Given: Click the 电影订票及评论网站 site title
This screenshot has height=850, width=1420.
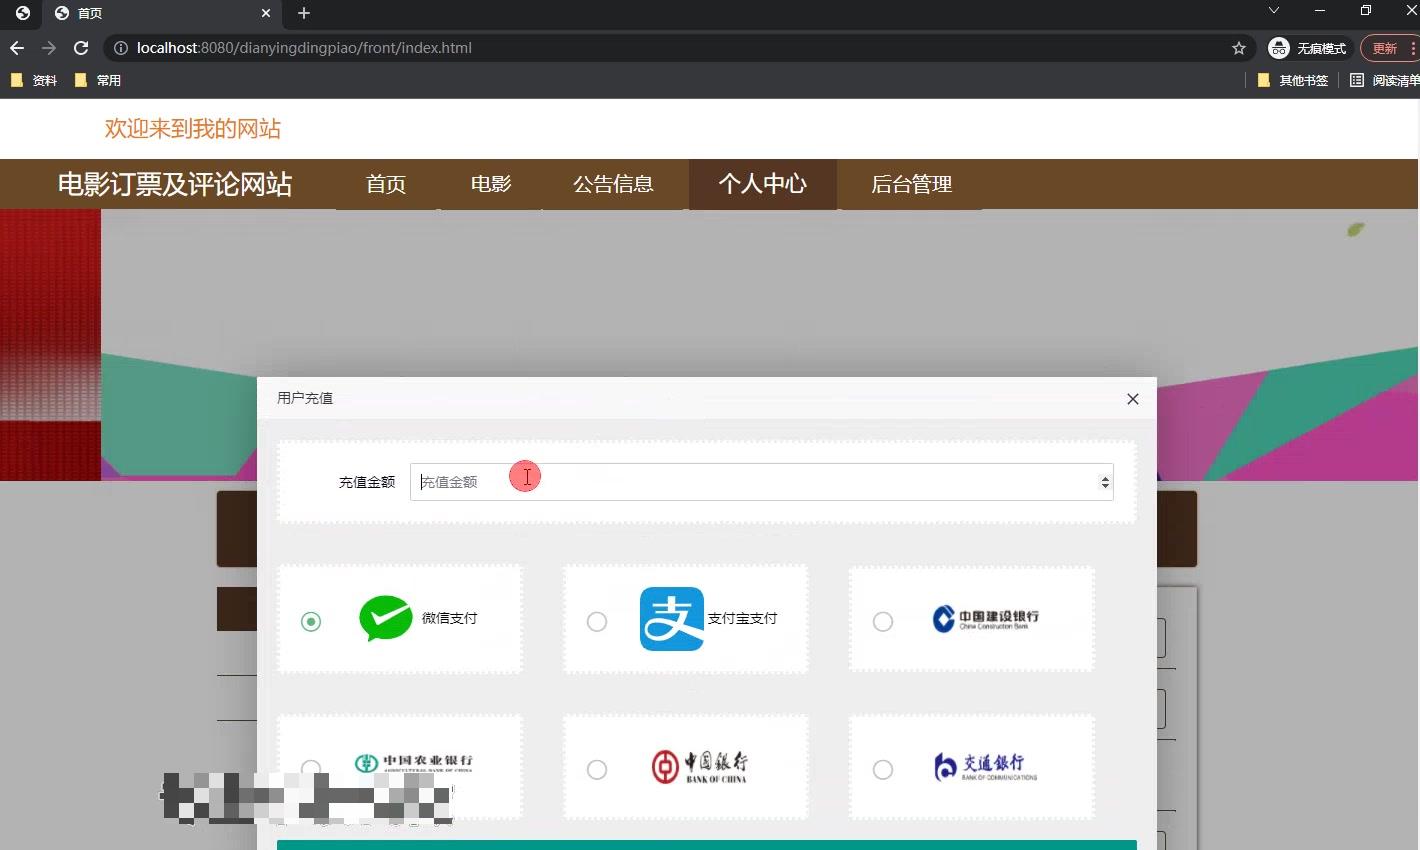Looking at the screenshot, I should pyautogui.click(x=175, y=184).
